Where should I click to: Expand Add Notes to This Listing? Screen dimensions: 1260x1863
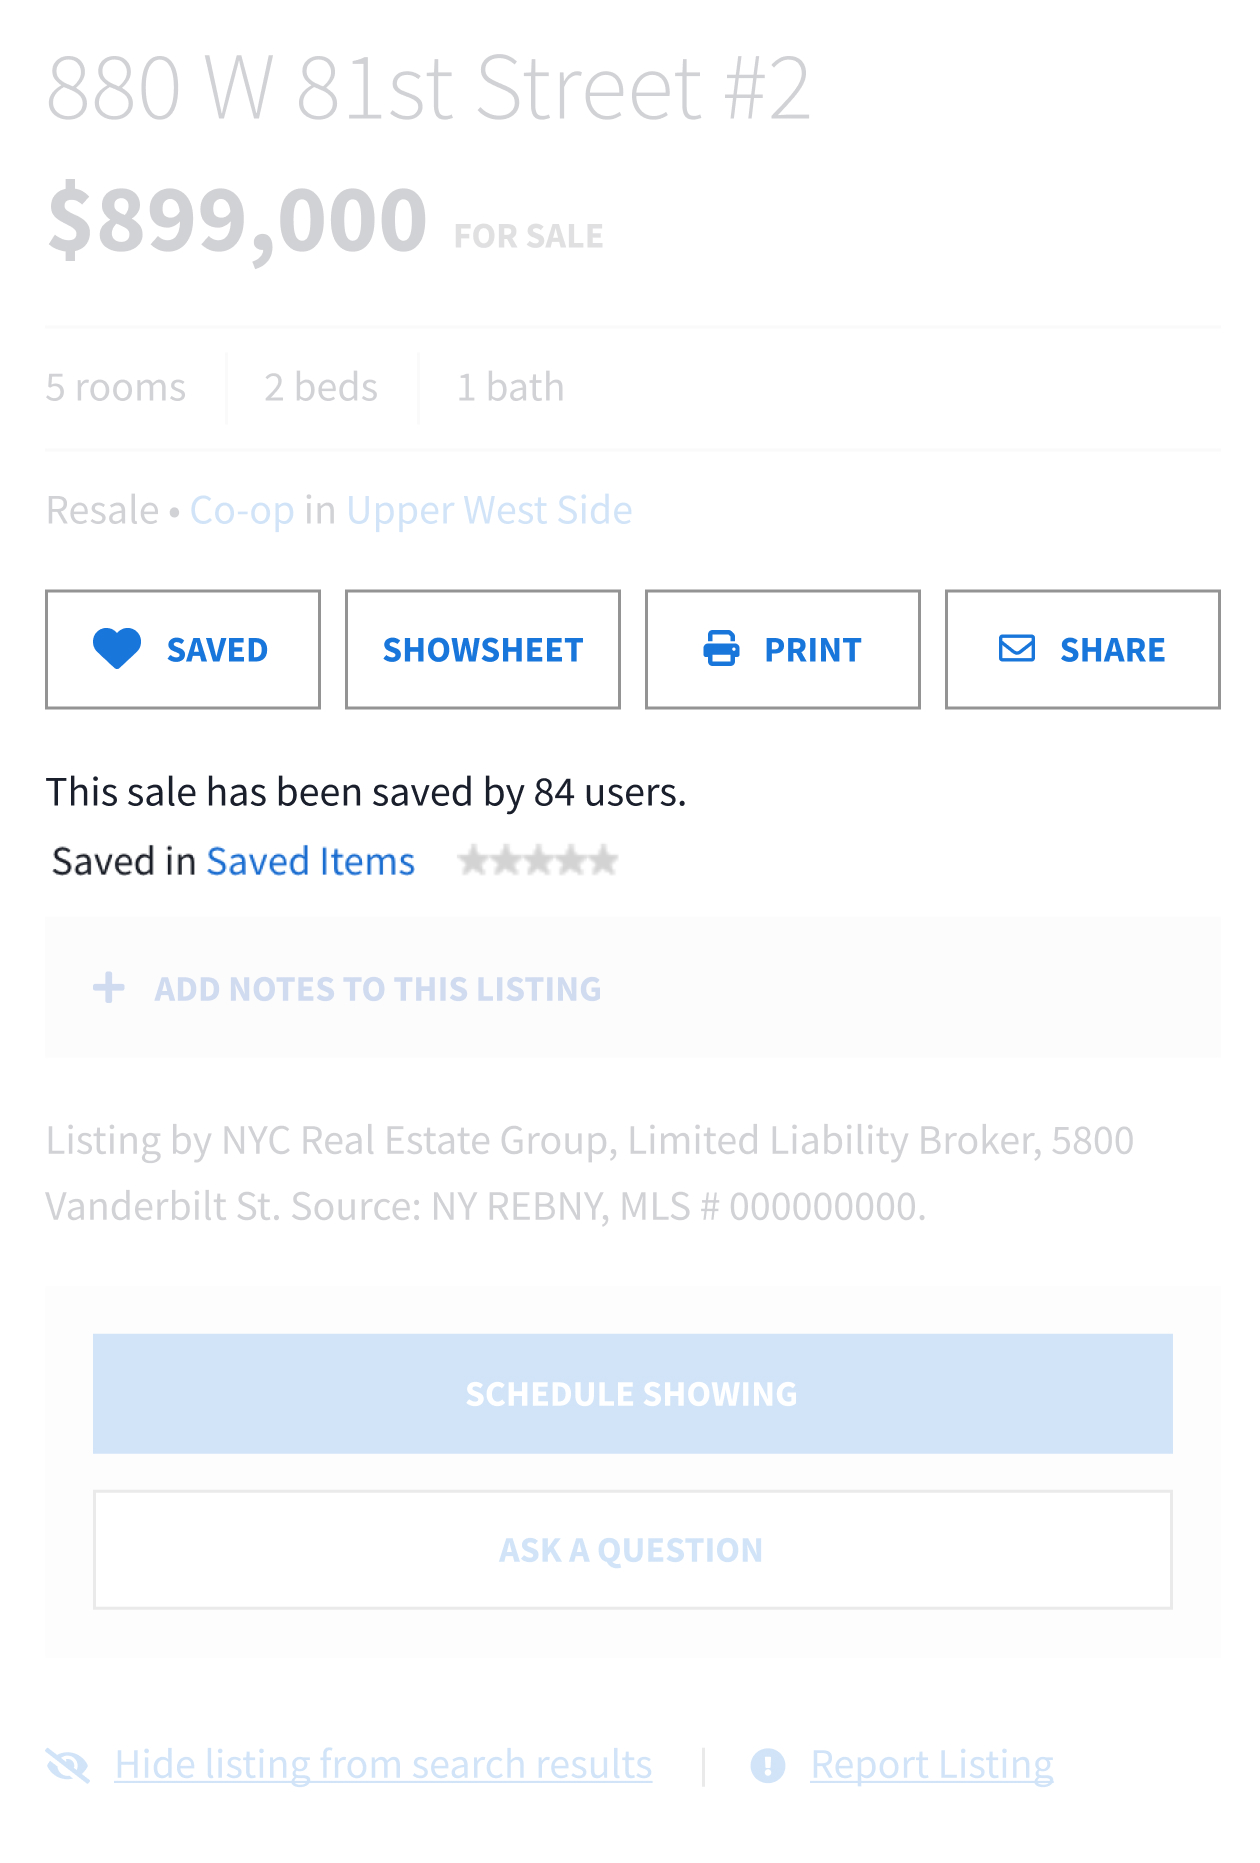(x=377, y=989)
